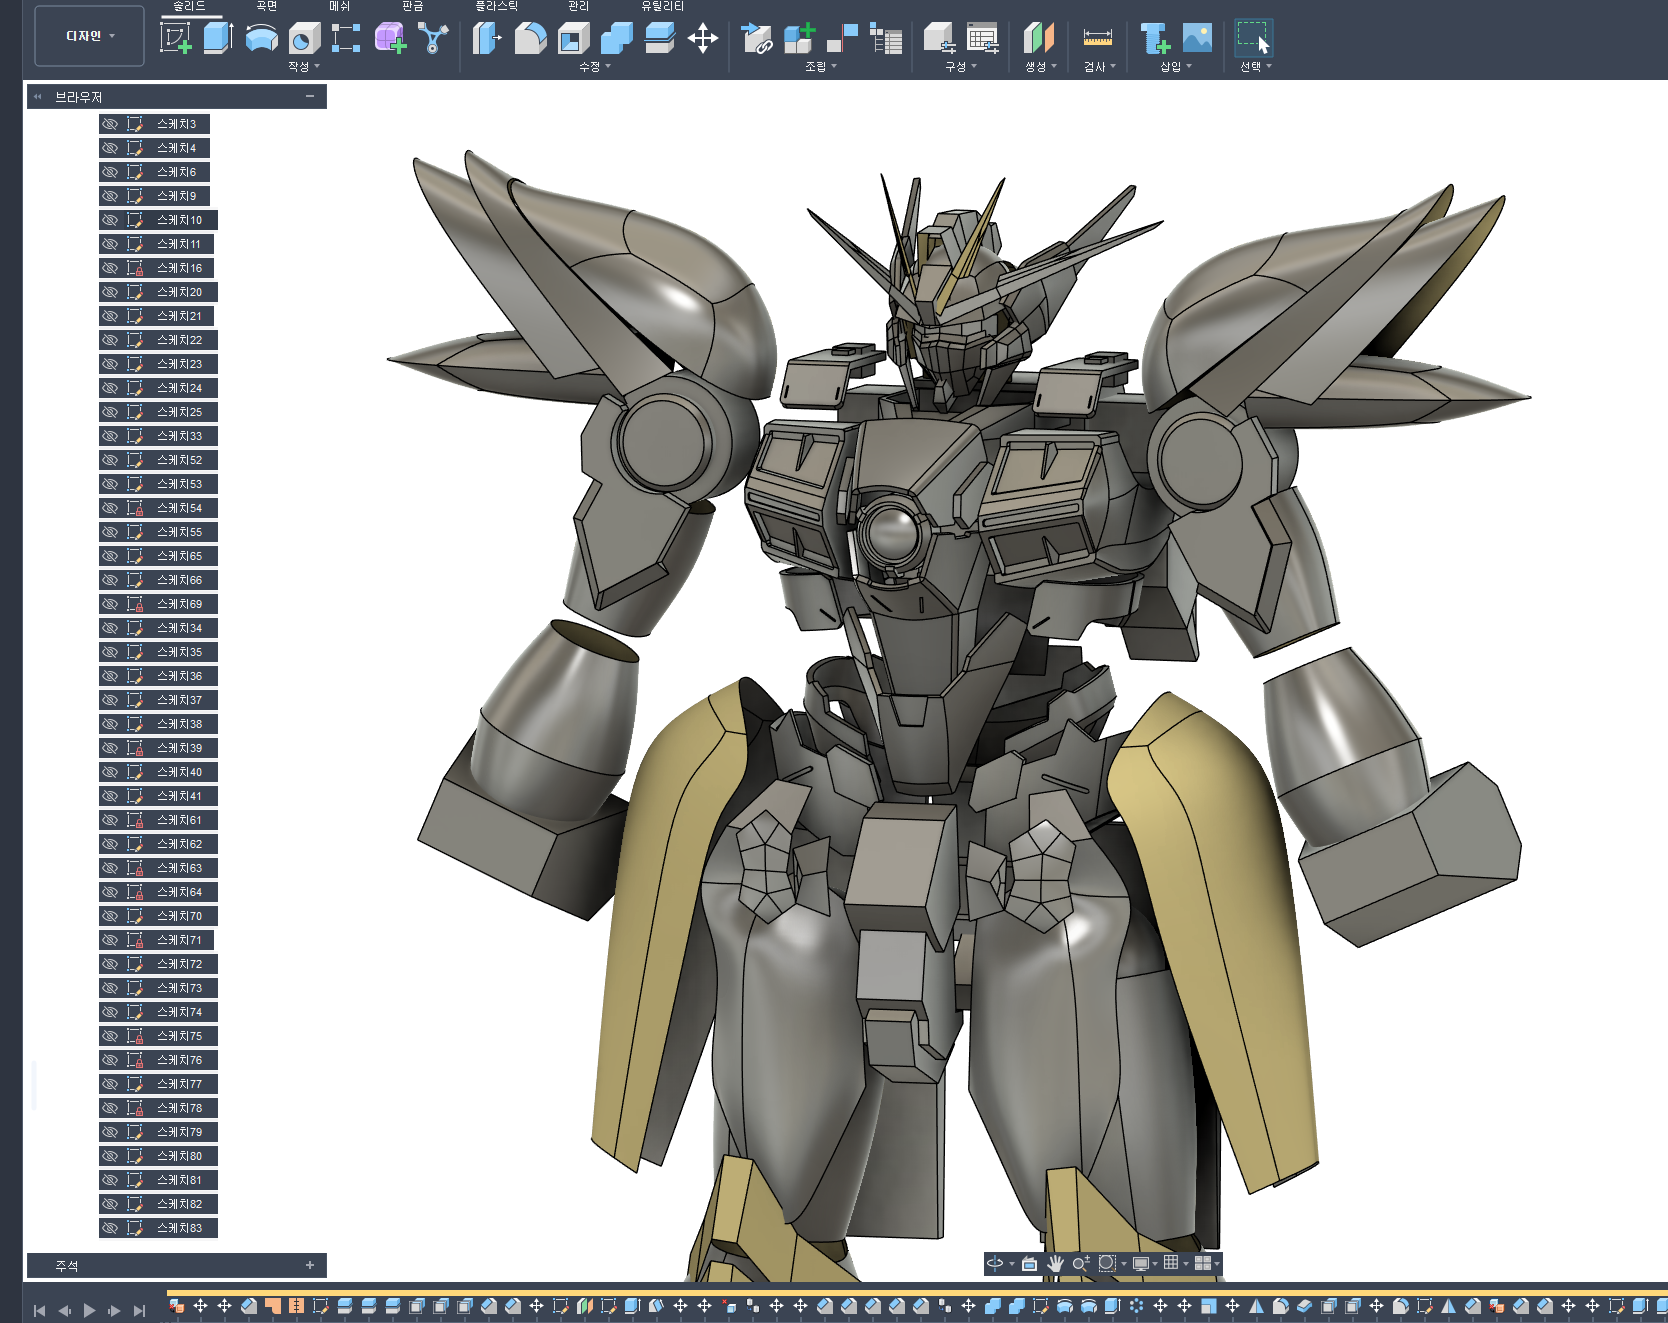Switch to the 곡면 tab

(267, 6)
